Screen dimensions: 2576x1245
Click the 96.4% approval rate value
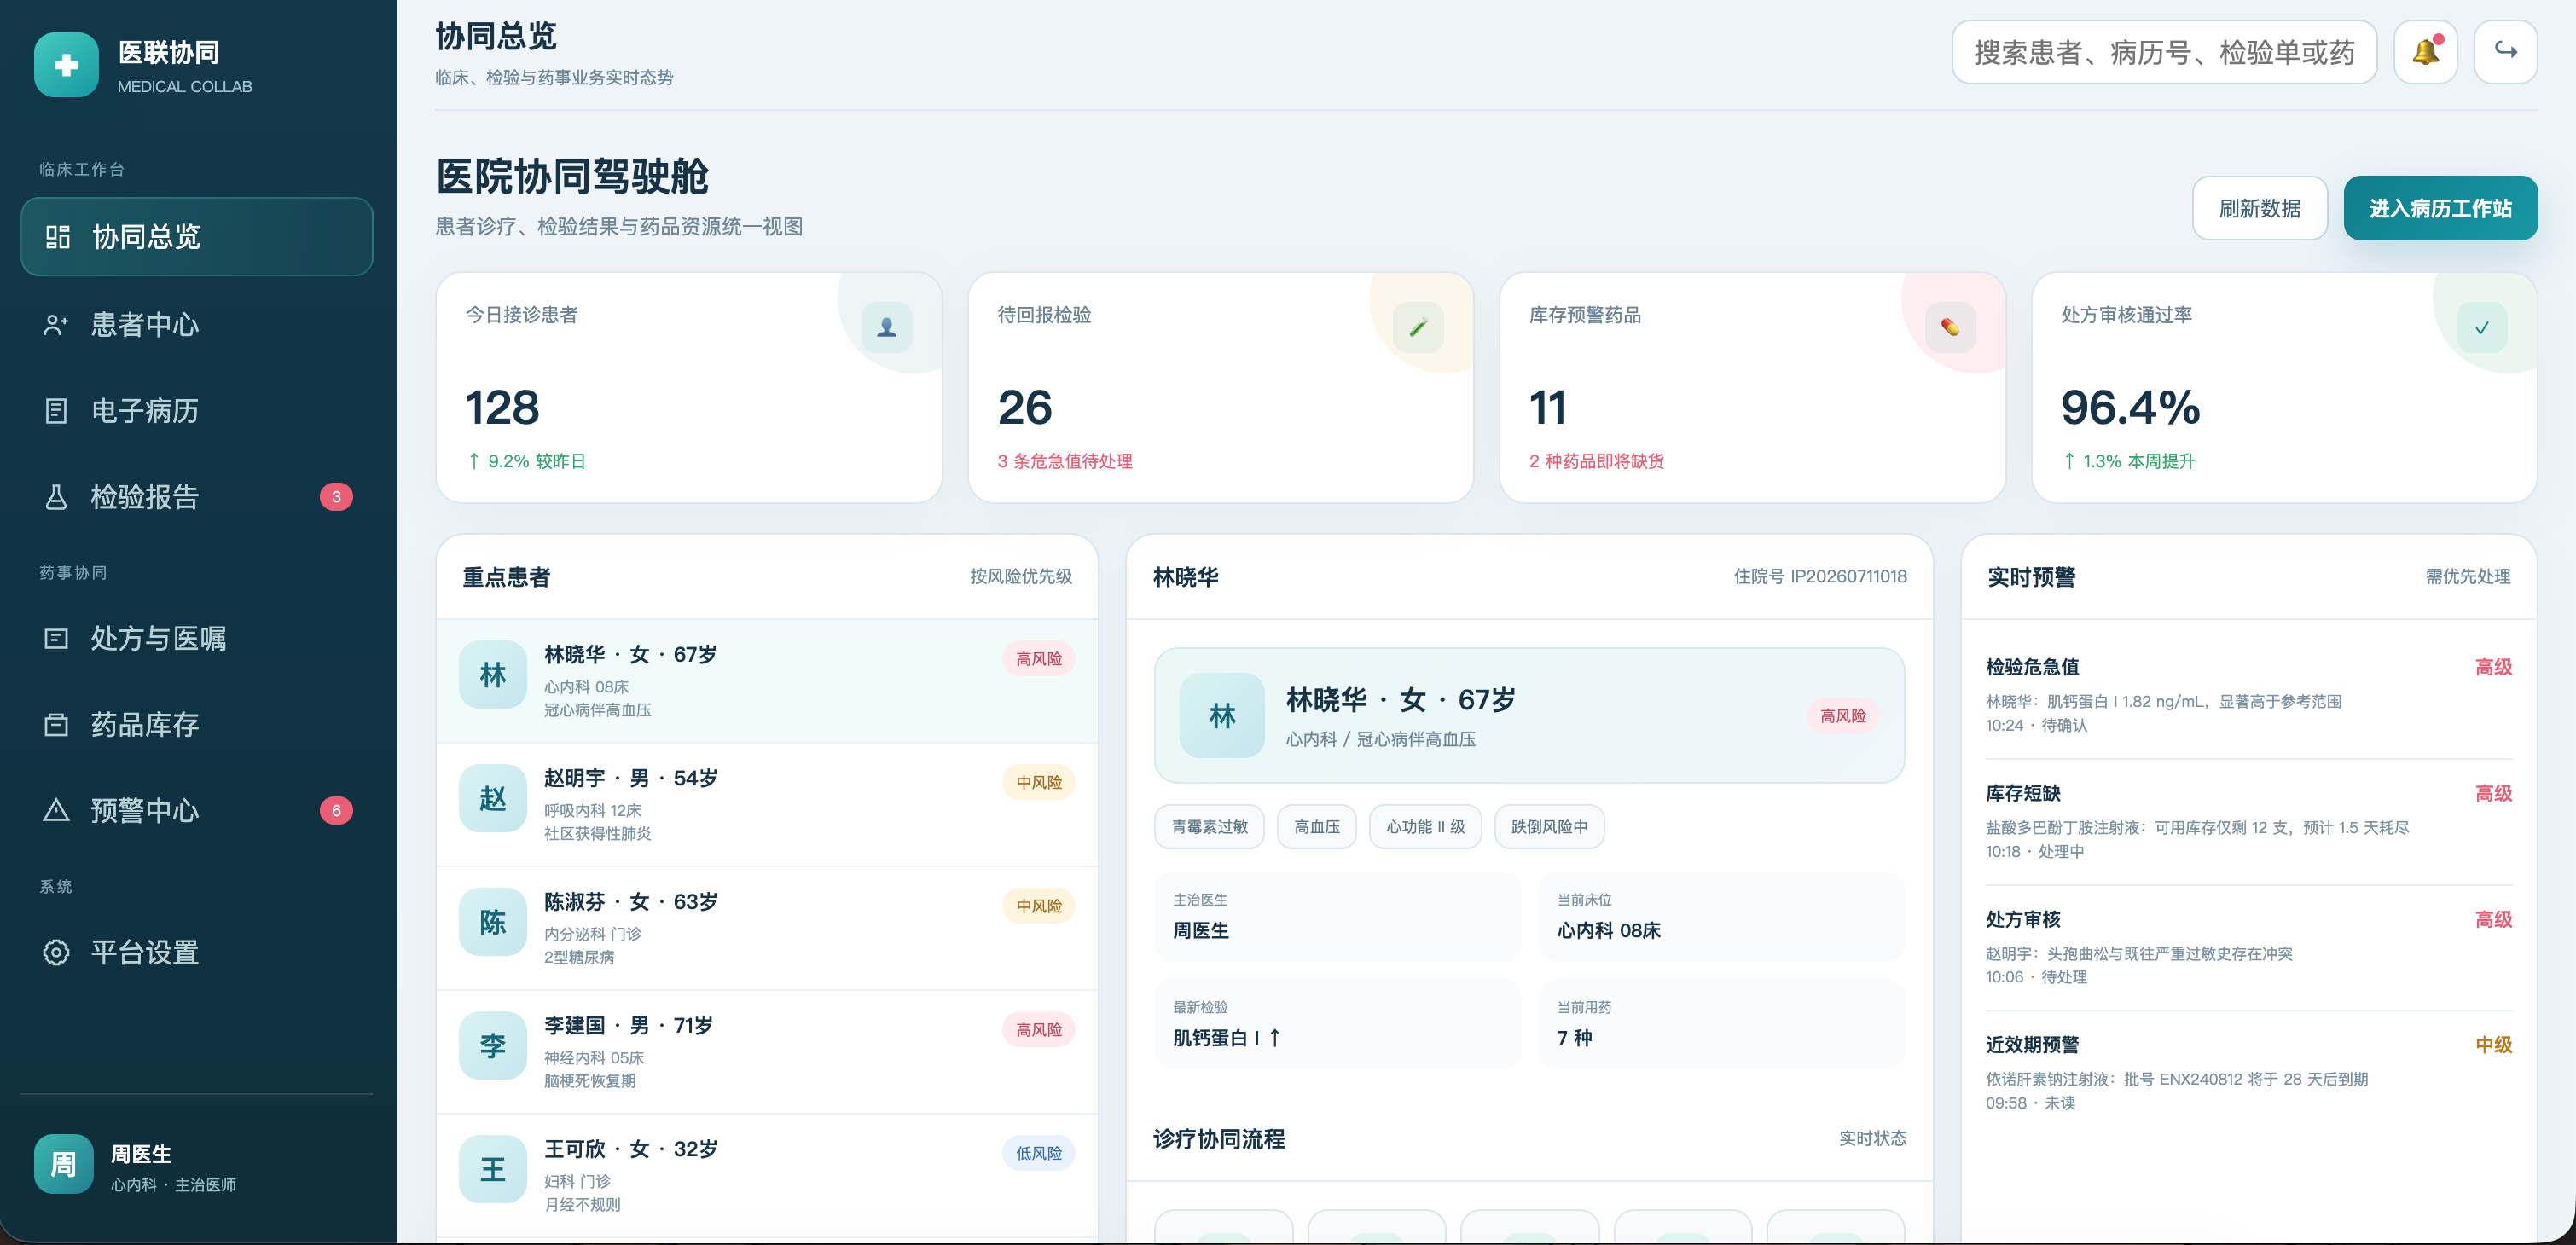pyautogui.click(x=2130, y=408)
